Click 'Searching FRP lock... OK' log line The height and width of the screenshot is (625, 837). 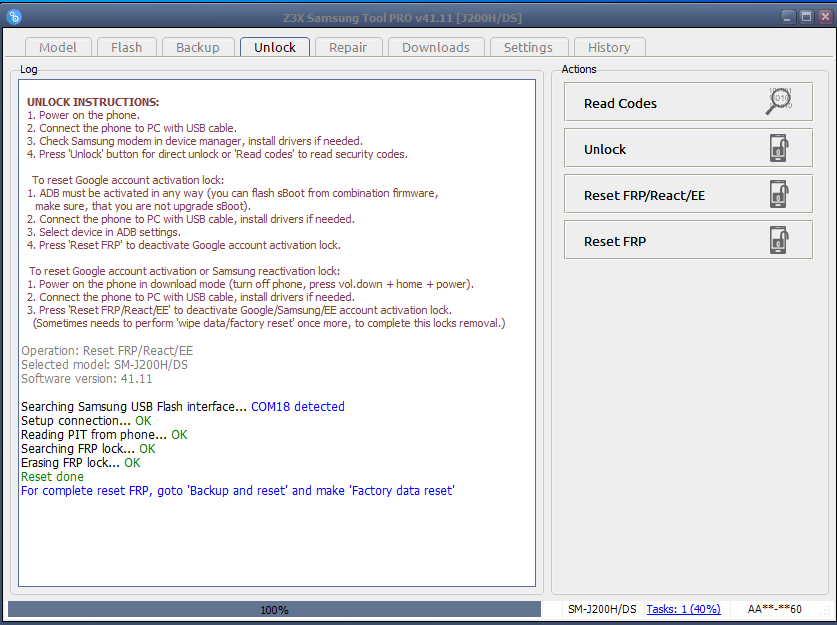pos(88,449)
